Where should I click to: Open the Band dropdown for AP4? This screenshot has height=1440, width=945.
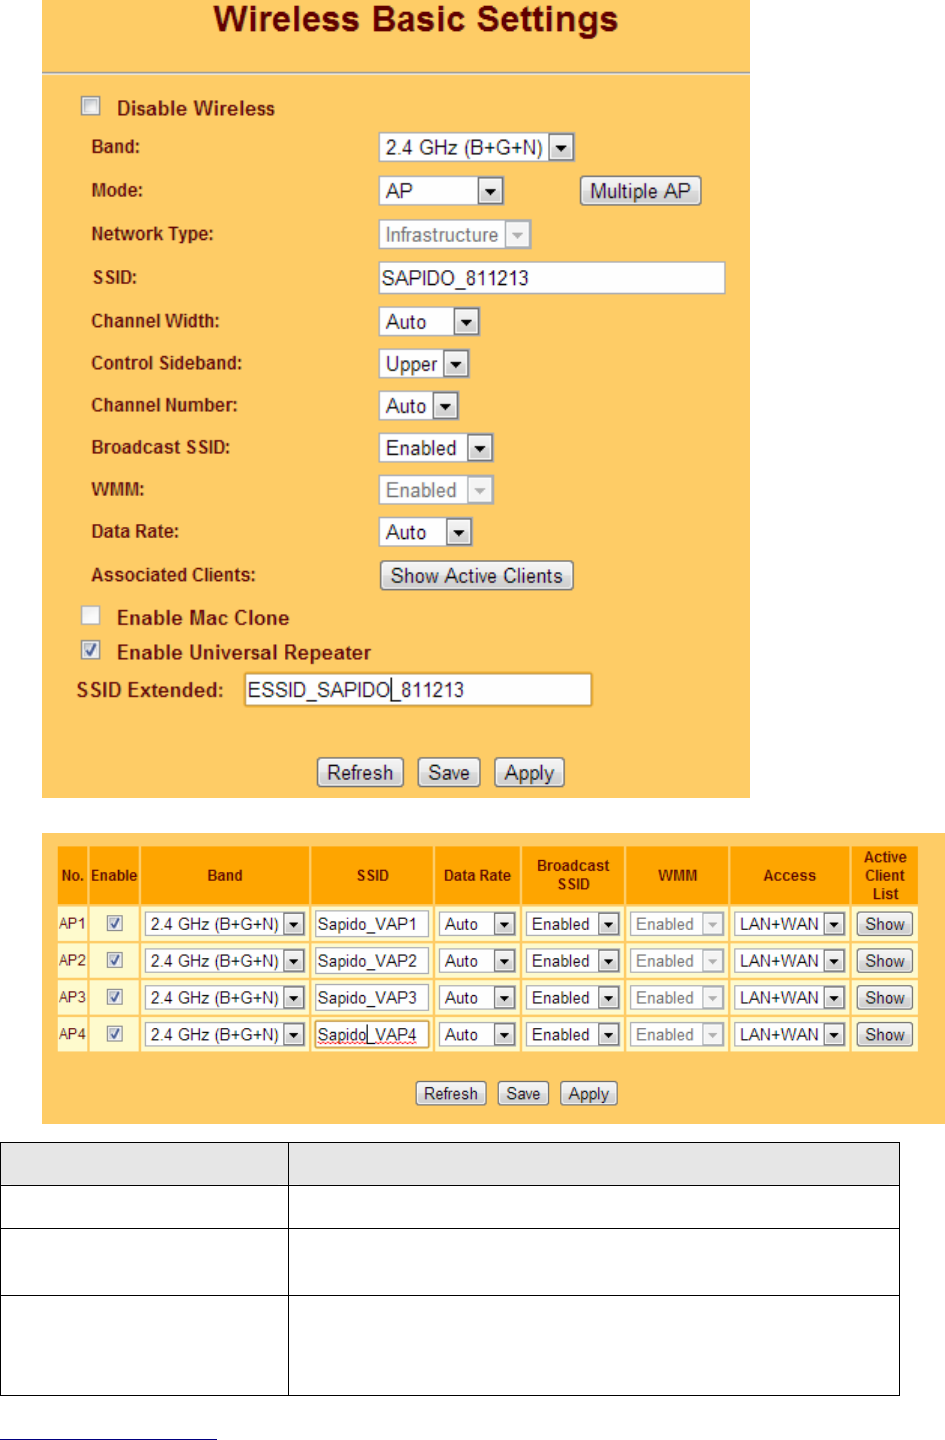[x=225, y=1035]
